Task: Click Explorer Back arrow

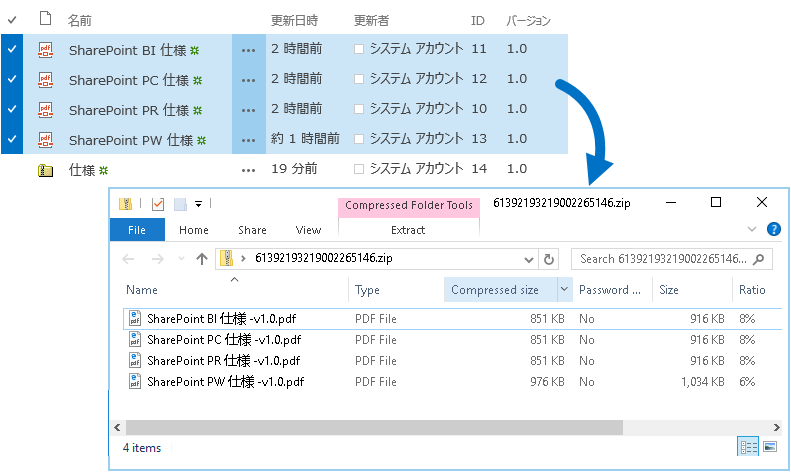Action: (128, 259)
